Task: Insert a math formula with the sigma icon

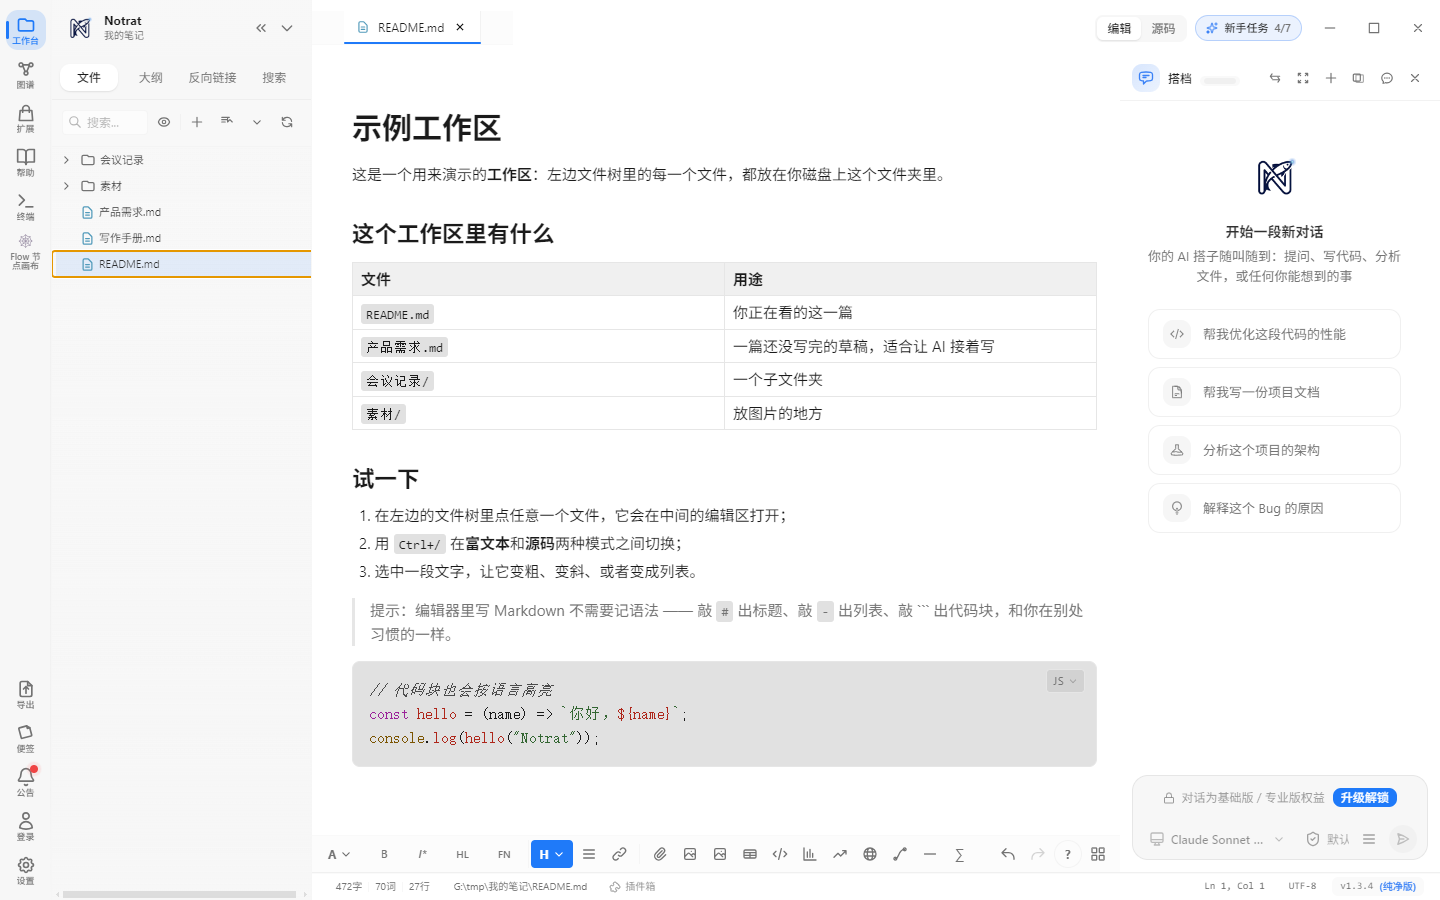Action: click(x=960, y=854)
